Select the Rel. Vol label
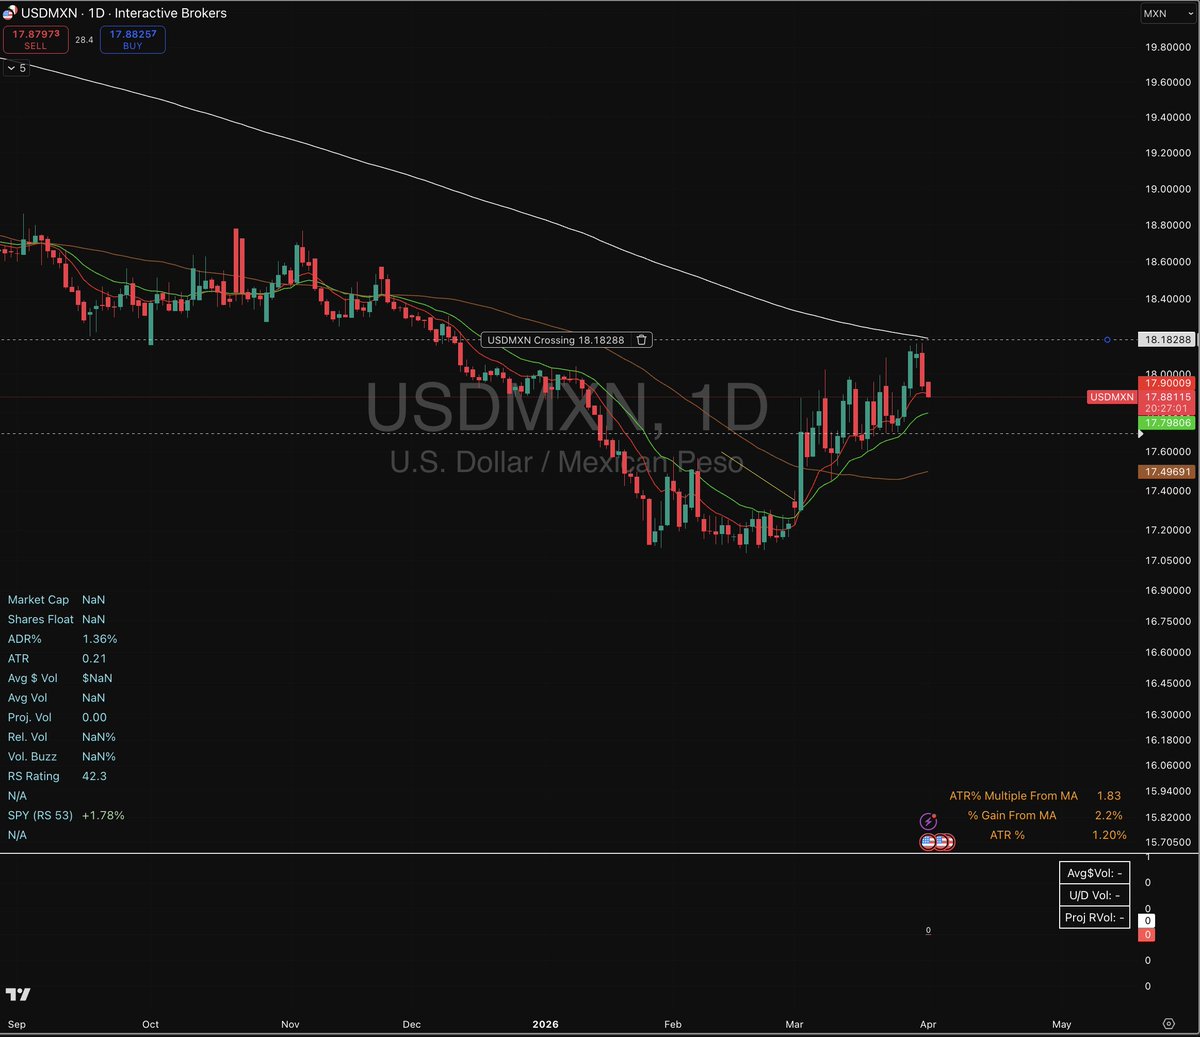 [27, 737]
